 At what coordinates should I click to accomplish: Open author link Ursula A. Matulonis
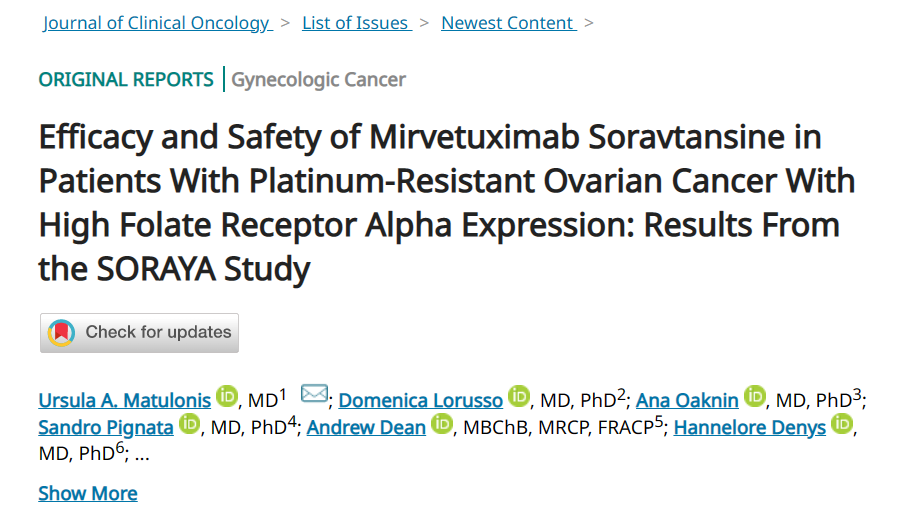pos(125,401)
